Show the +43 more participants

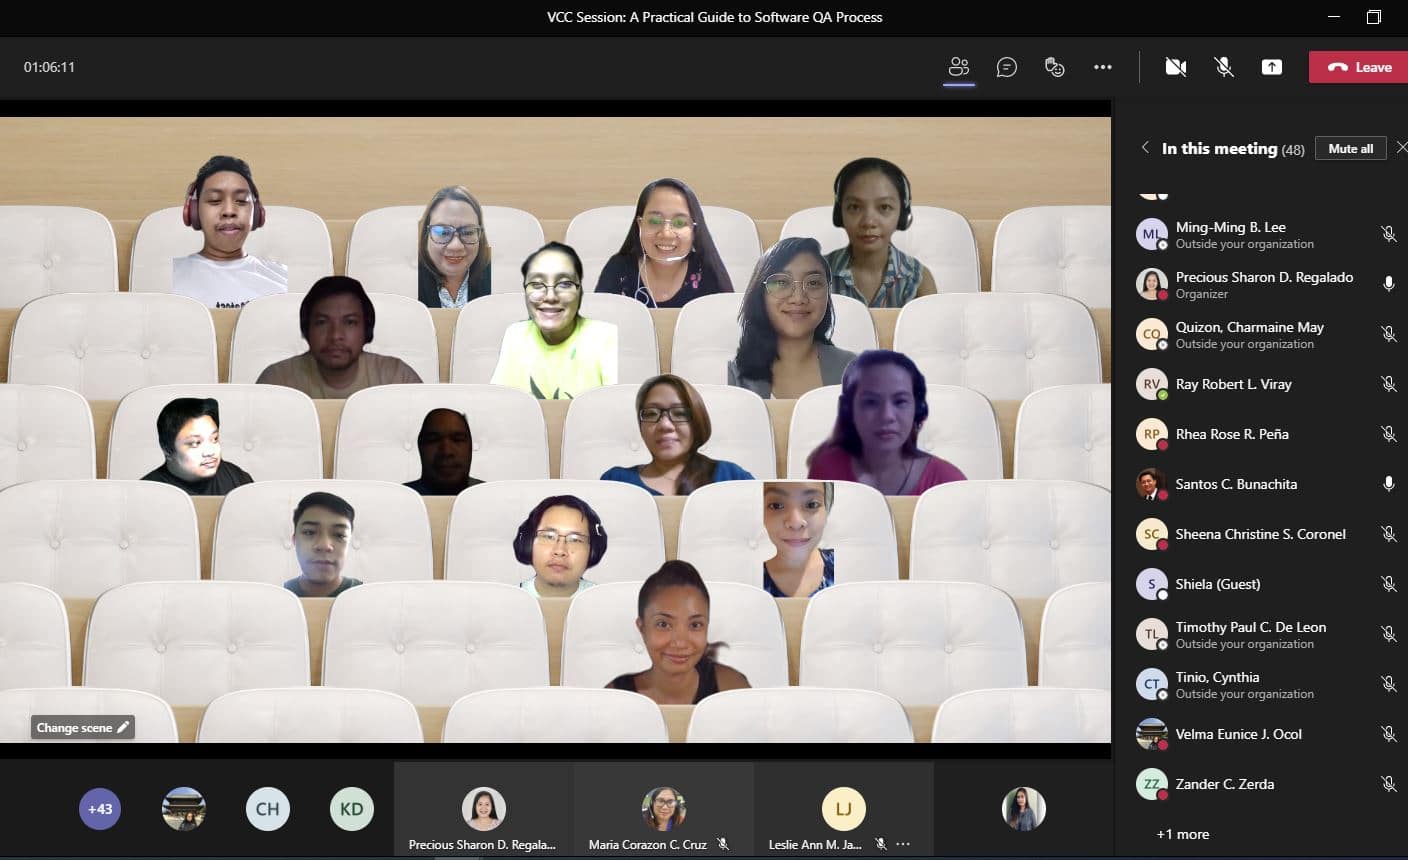(x=100, y=809)
